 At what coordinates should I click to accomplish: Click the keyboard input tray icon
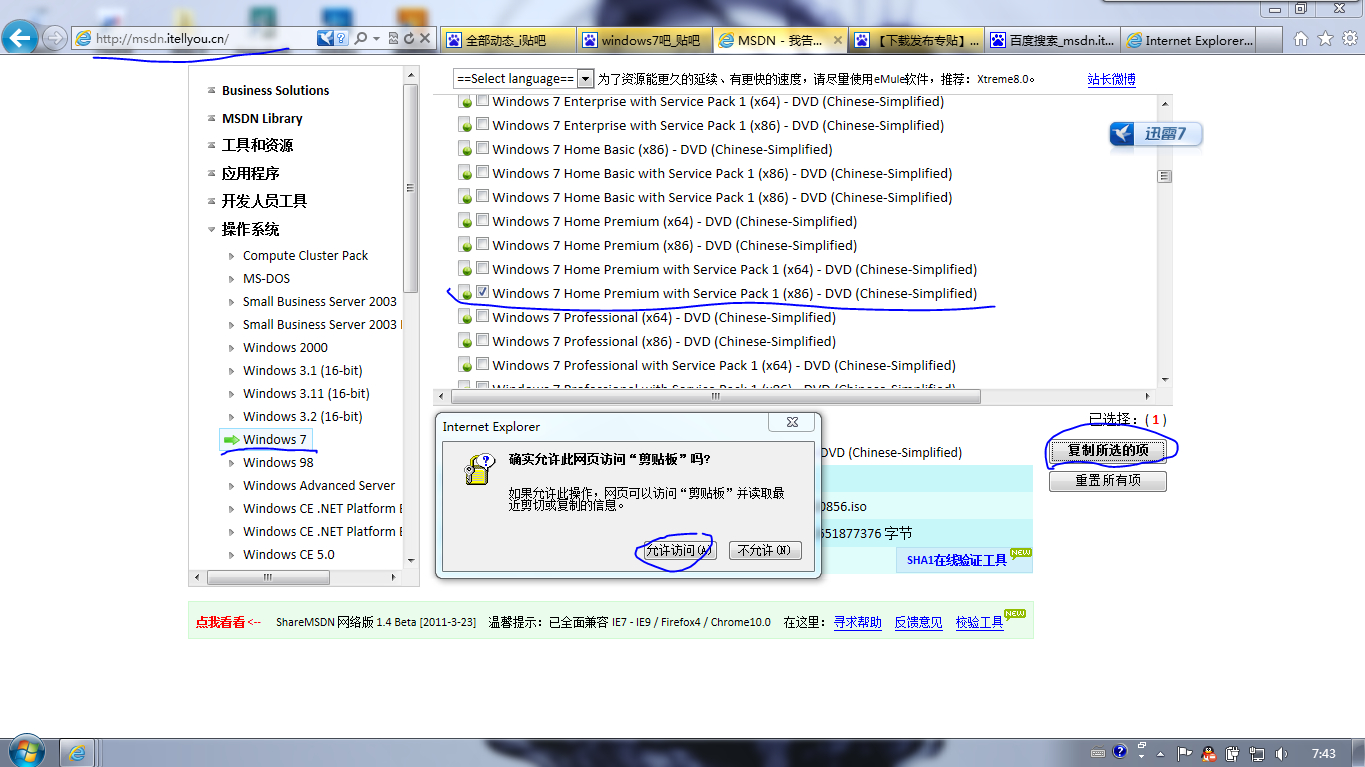(x=1098, y=753)
